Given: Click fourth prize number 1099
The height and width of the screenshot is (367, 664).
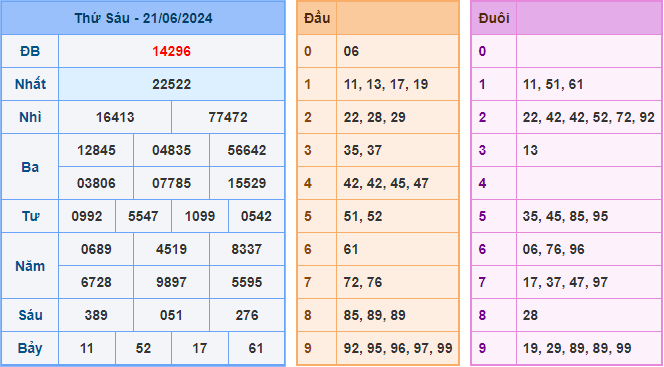Looking at the screenshot, I should click(200, 216).
